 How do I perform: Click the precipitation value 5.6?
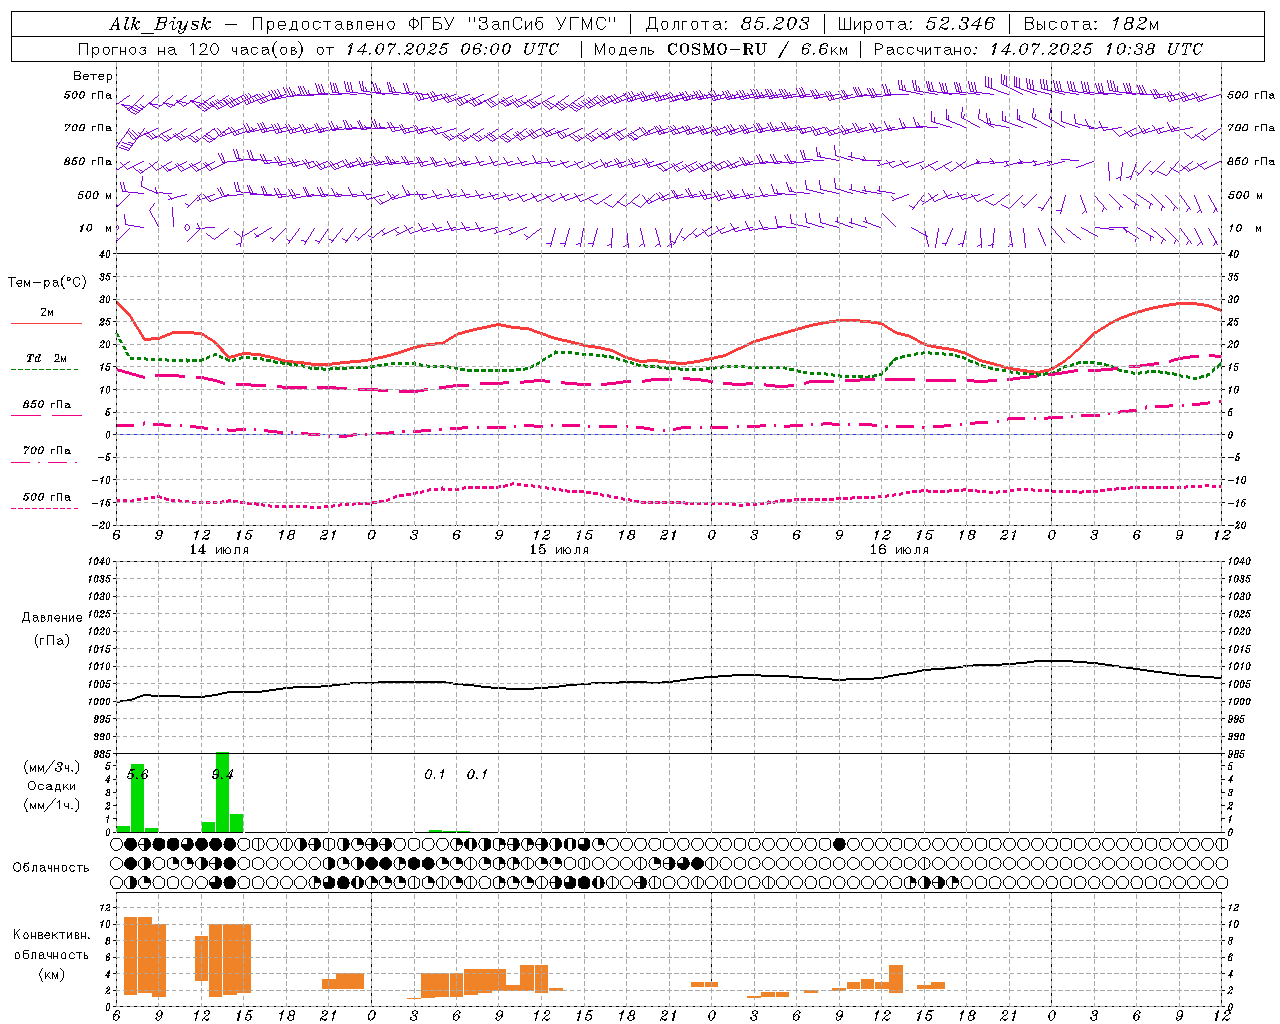tap(137, 775)
